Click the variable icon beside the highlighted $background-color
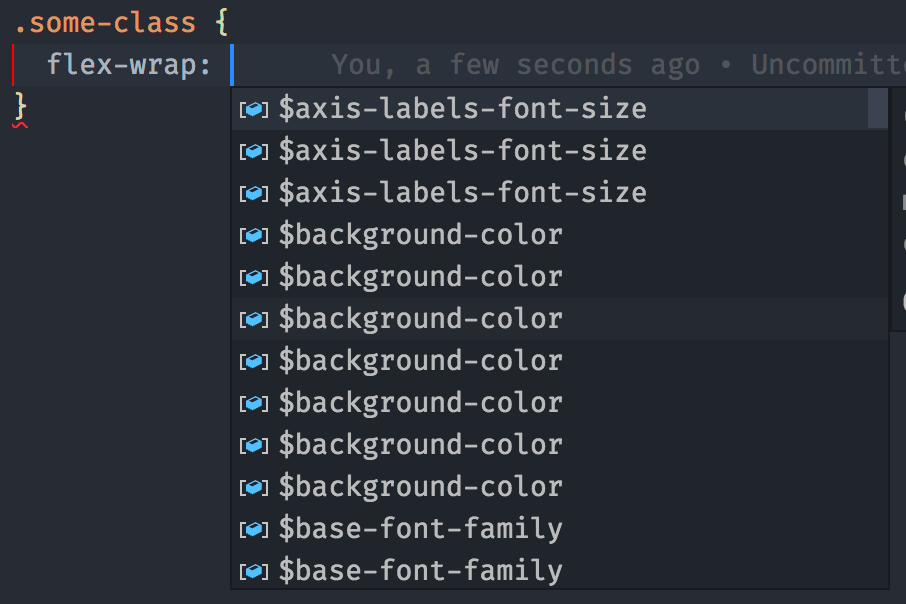Viewport: 906px width, 604px height. [254, 318]
